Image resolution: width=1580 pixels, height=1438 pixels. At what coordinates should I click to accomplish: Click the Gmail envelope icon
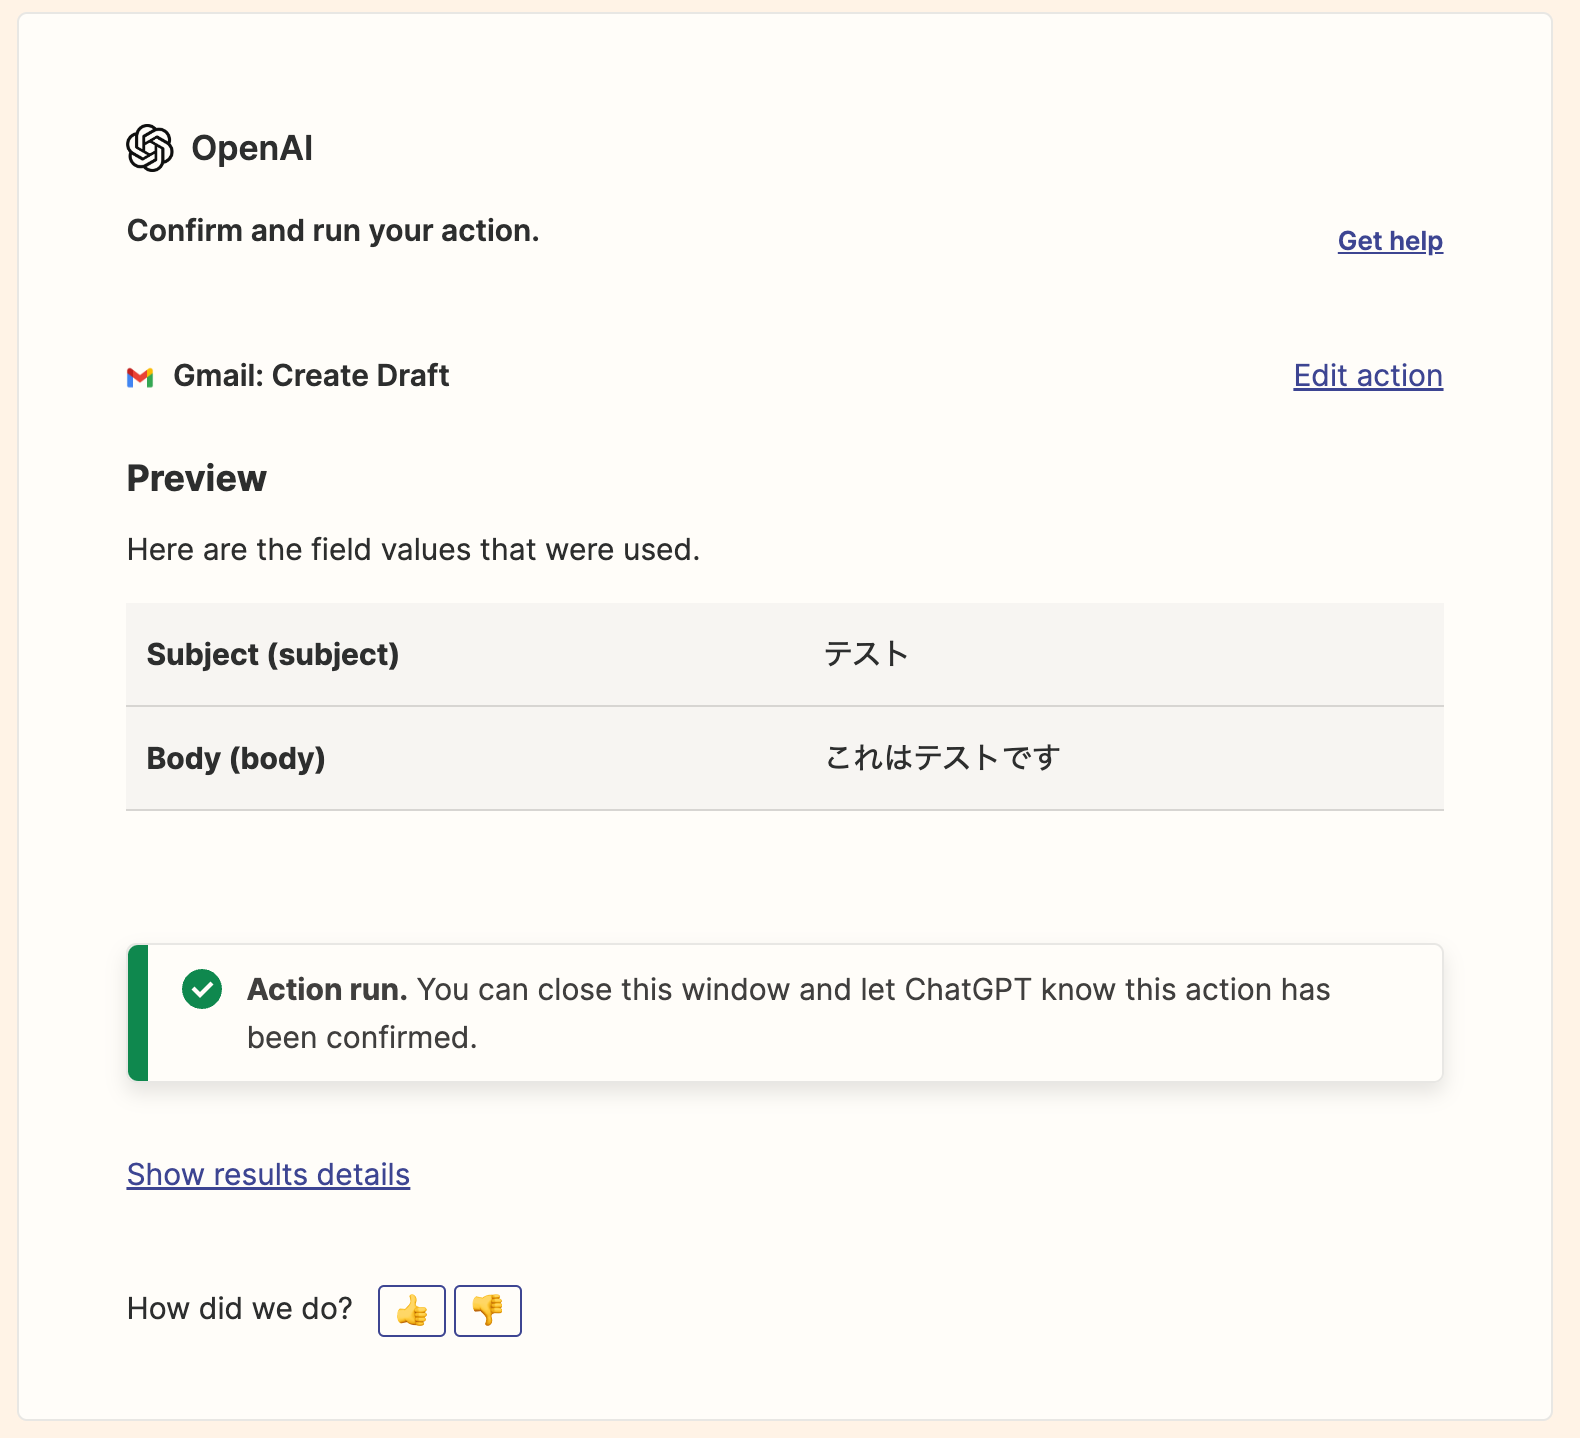pos(140,377)
